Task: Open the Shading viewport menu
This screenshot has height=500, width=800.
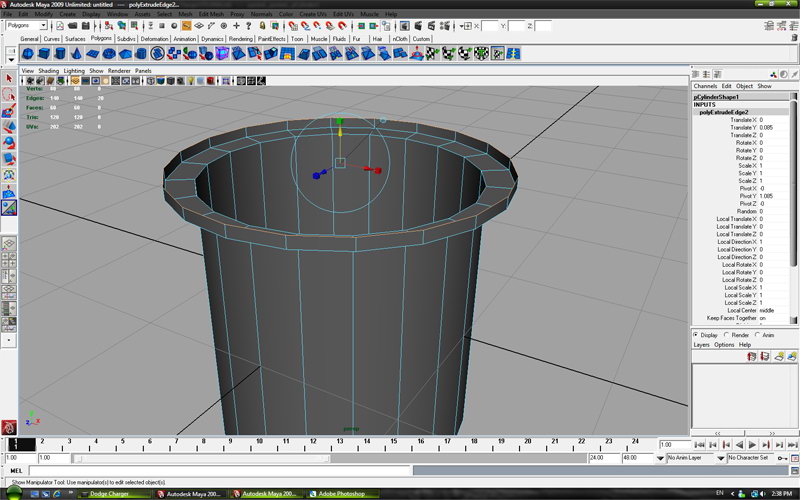Action: coord(48,71)
